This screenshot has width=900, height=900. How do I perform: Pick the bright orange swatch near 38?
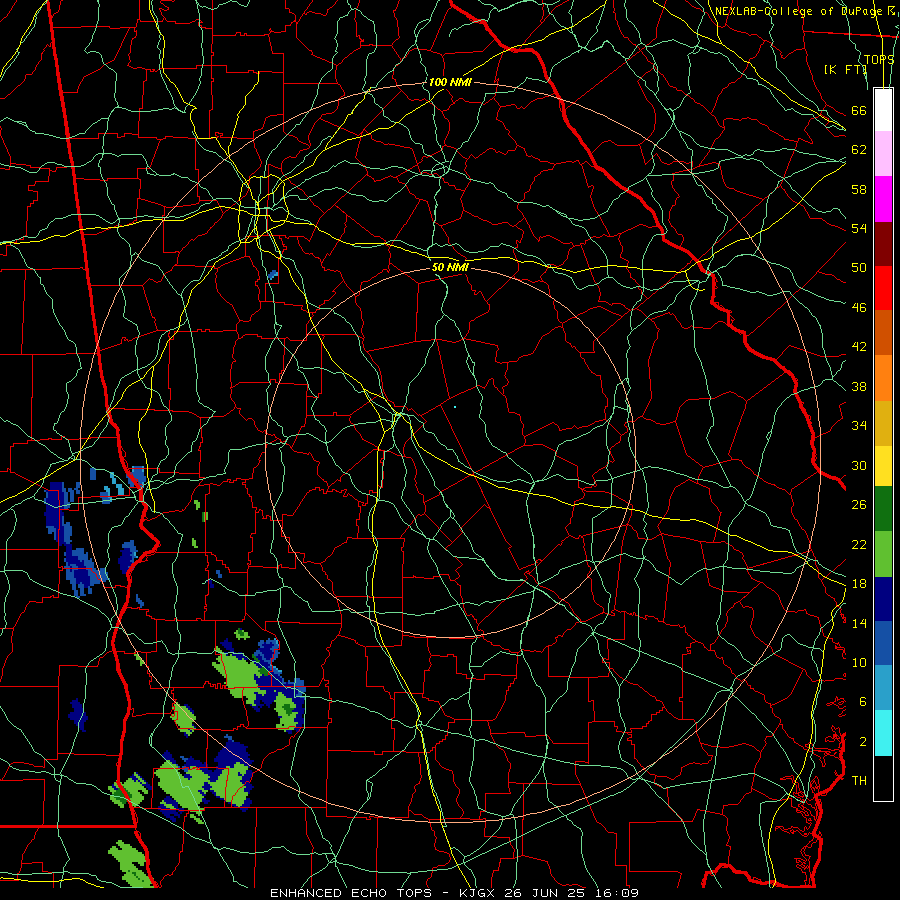tap(883, 378)
